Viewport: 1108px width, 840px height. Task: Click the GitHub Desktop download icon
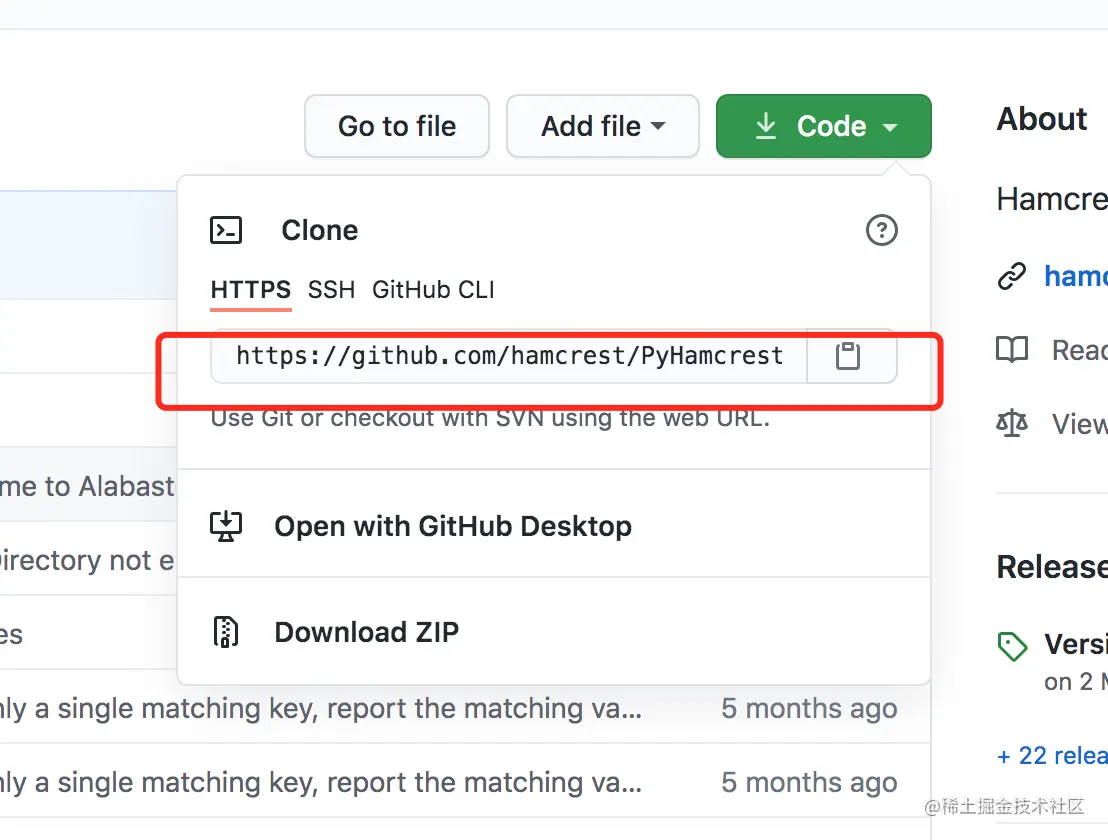pos(226,526)
